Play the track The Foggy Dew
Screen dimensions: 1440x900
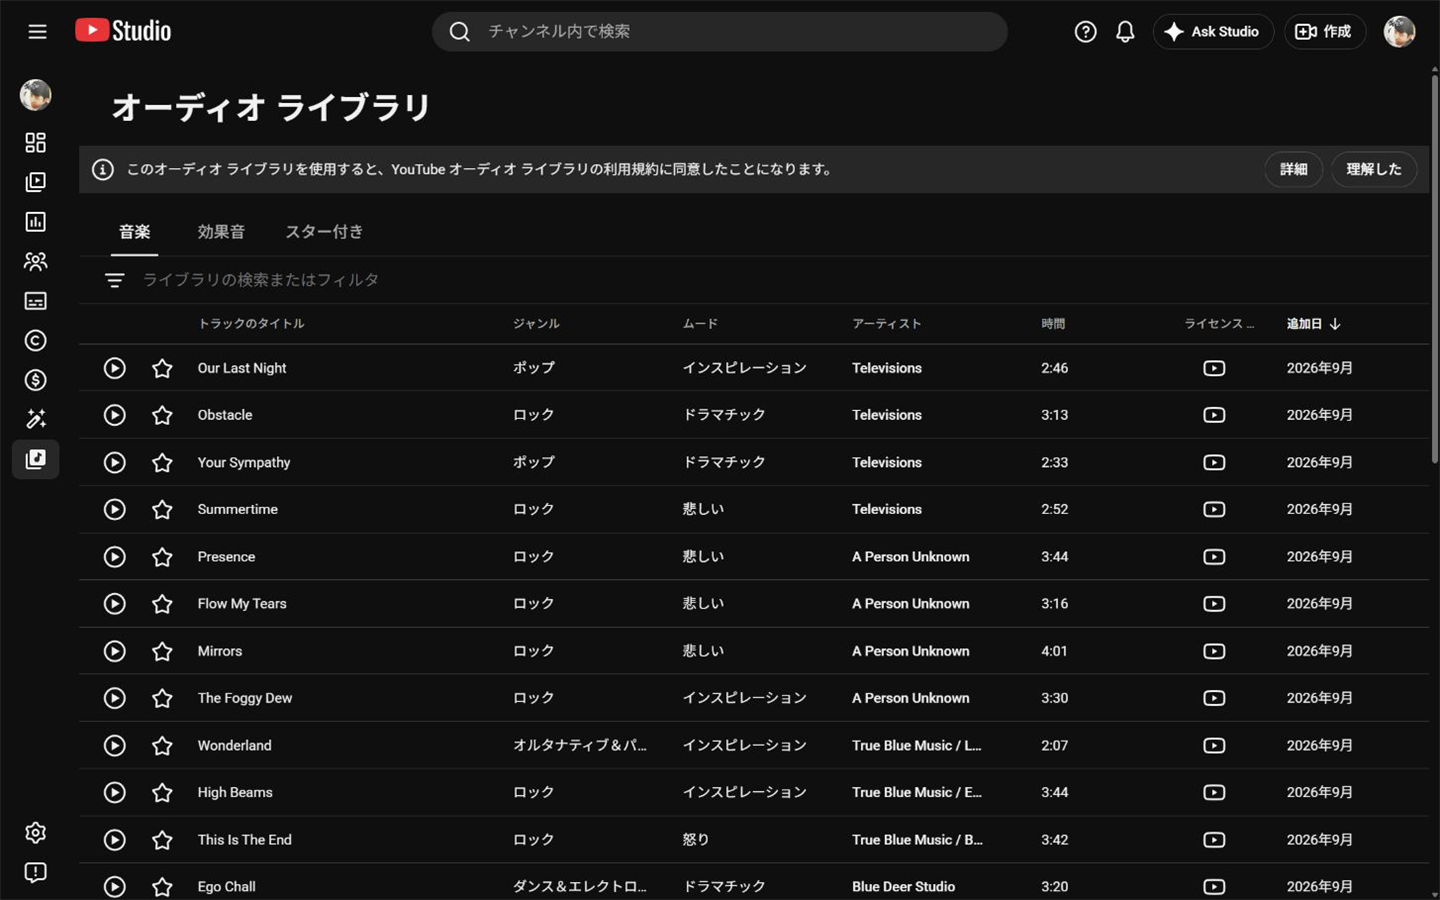coord(115,698)
